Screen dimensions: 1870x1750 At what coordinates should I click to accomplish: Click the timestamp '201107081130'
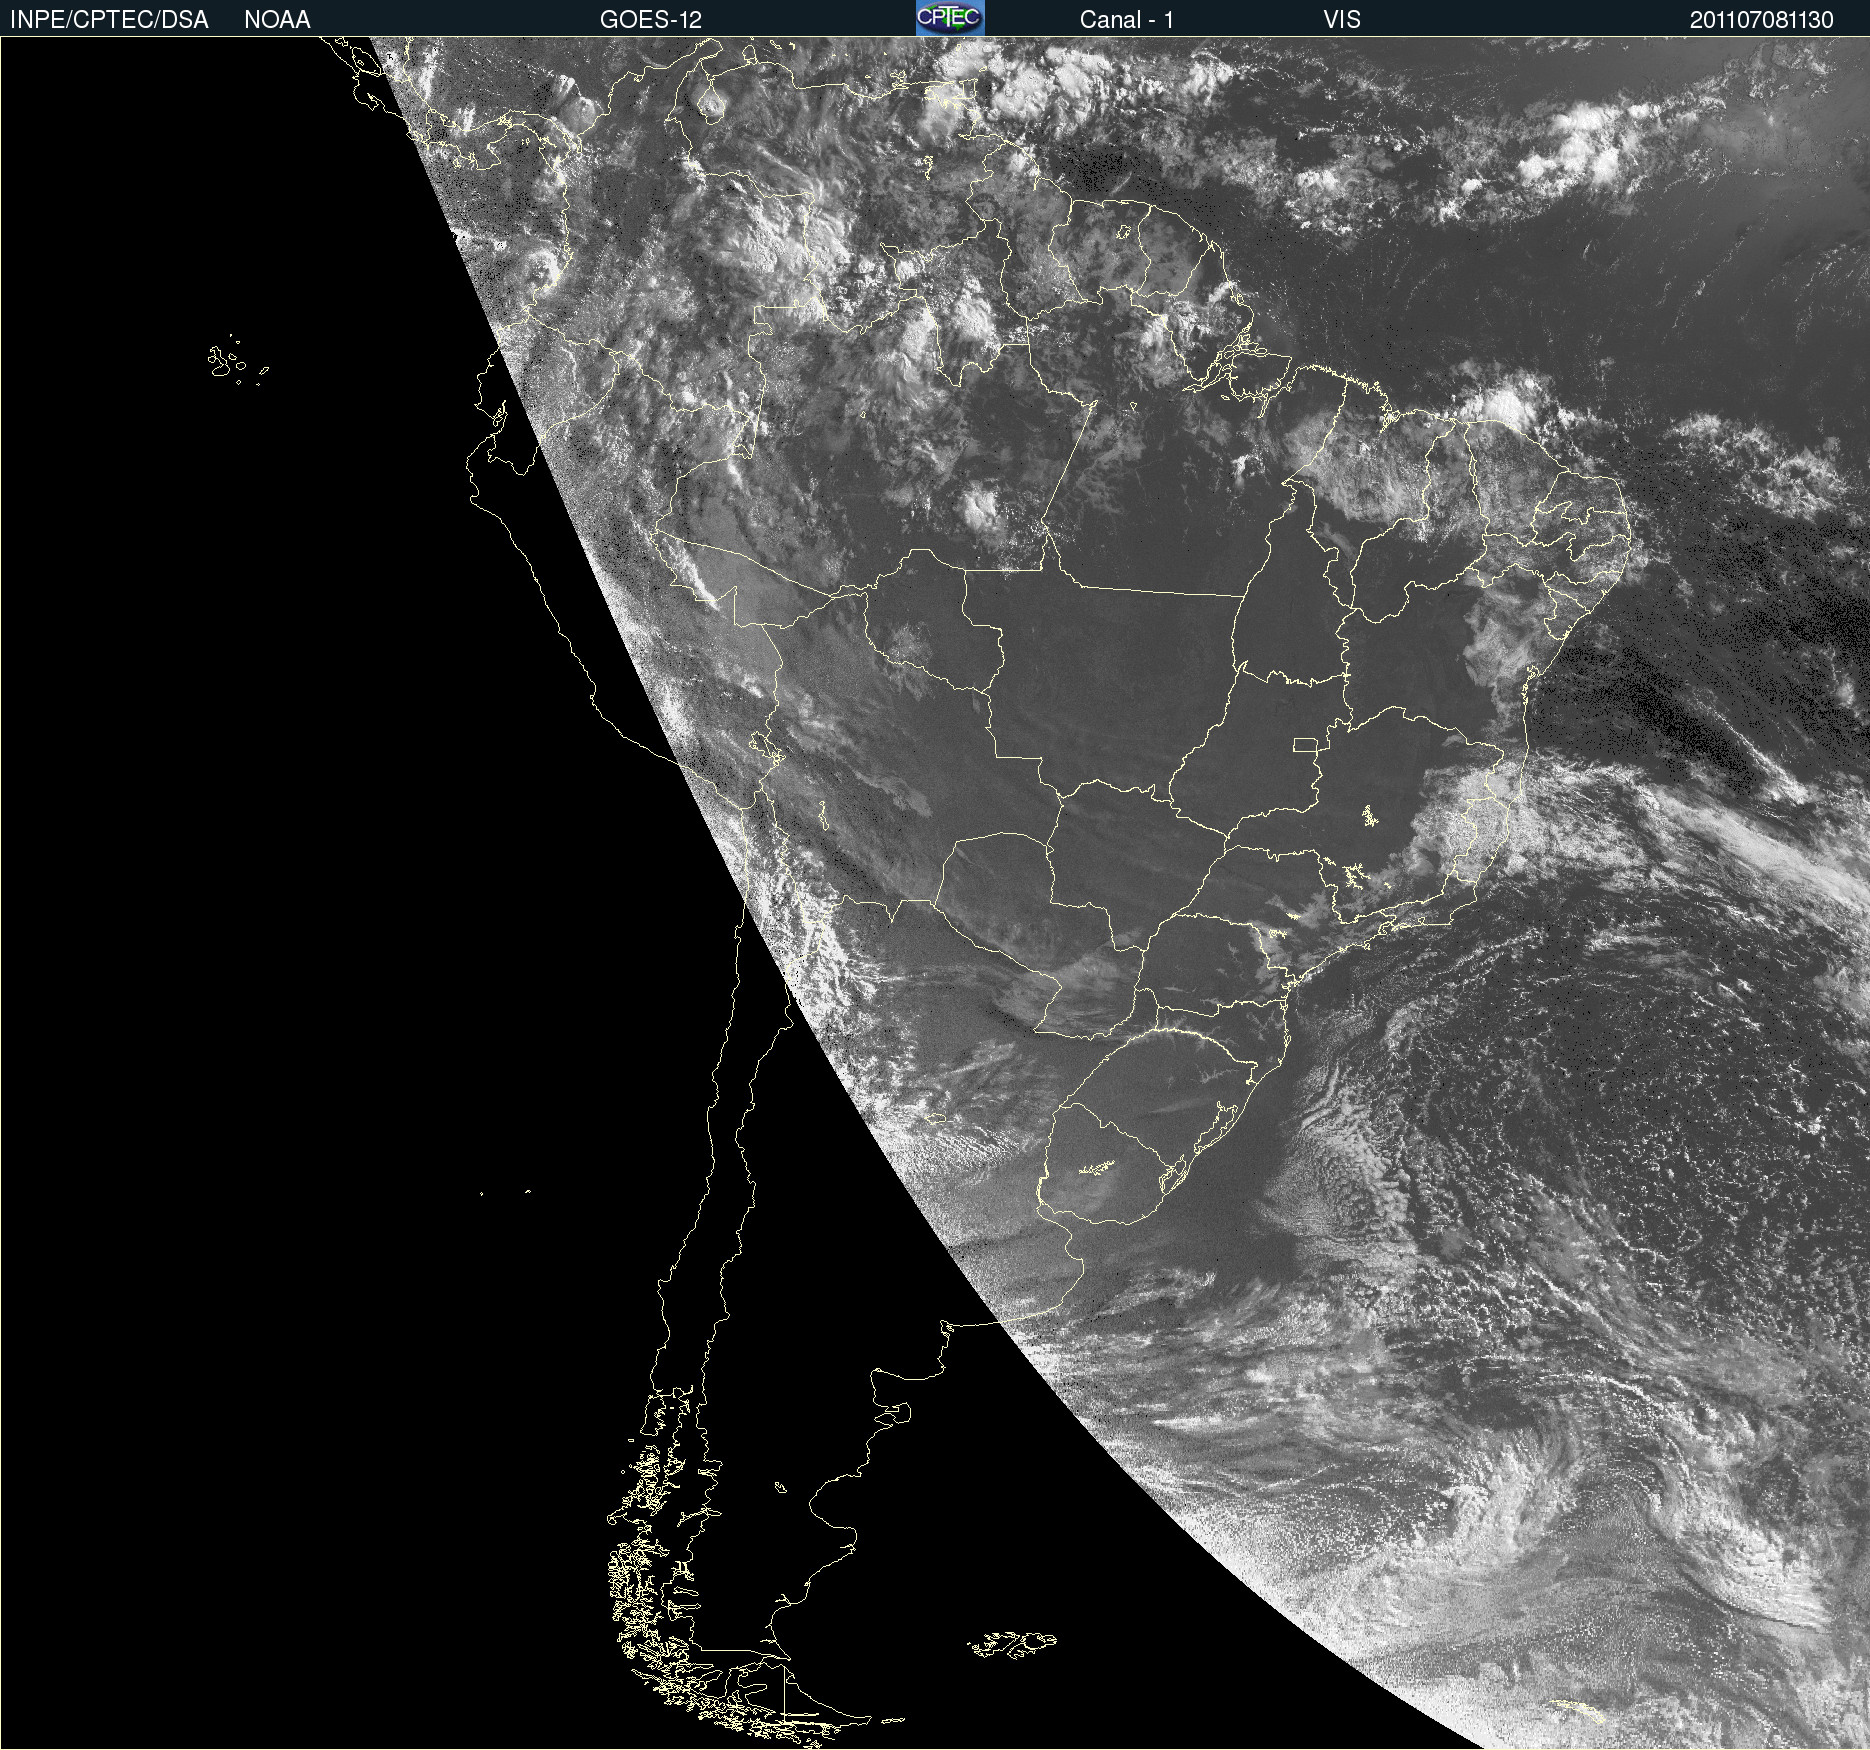(1762, 20)
